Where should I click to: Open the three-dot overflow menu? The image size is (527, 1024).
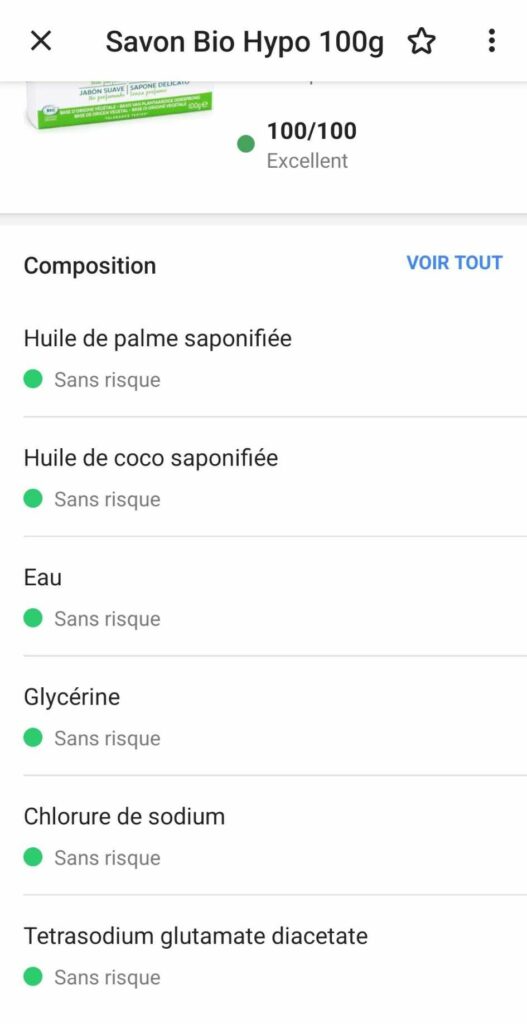[491, 41]
